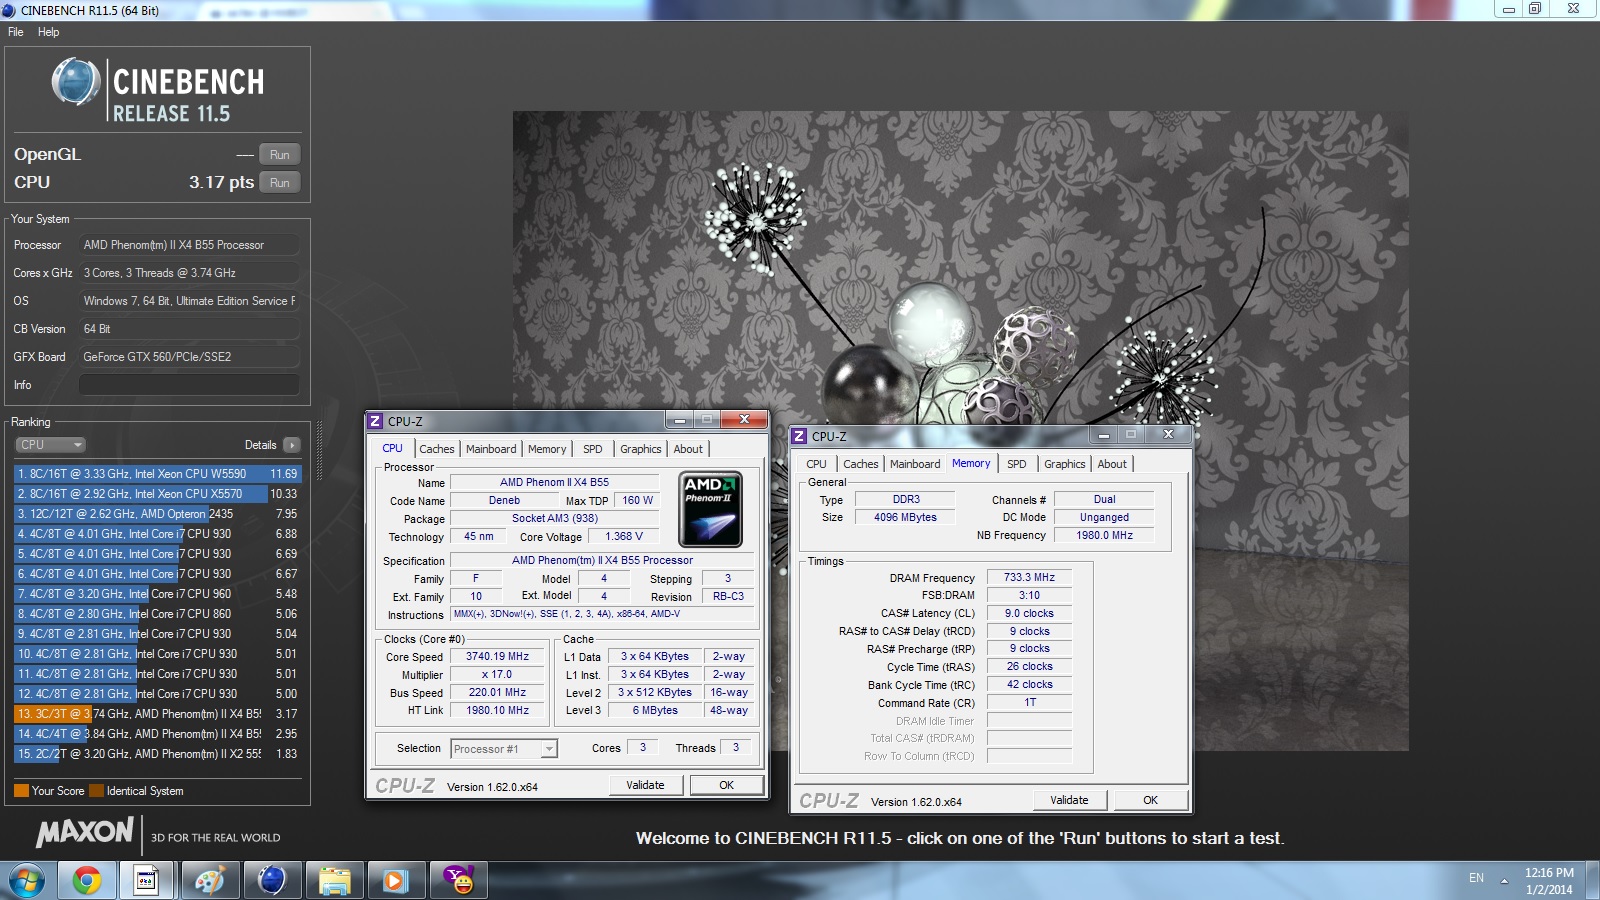
Task: Run the CPU benchmark test
Action: pyautogui.click(x=280, y=183)
